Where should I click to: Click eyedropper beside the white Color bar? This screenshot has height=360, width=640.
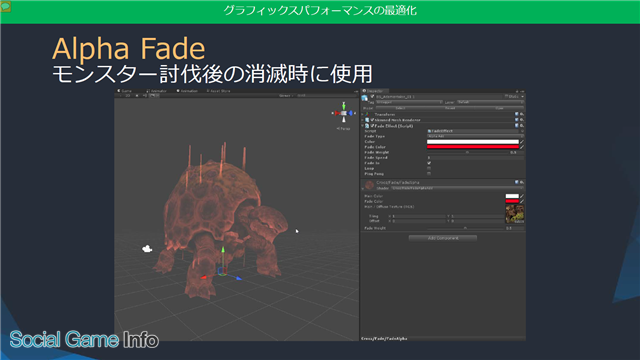[522, 142]
